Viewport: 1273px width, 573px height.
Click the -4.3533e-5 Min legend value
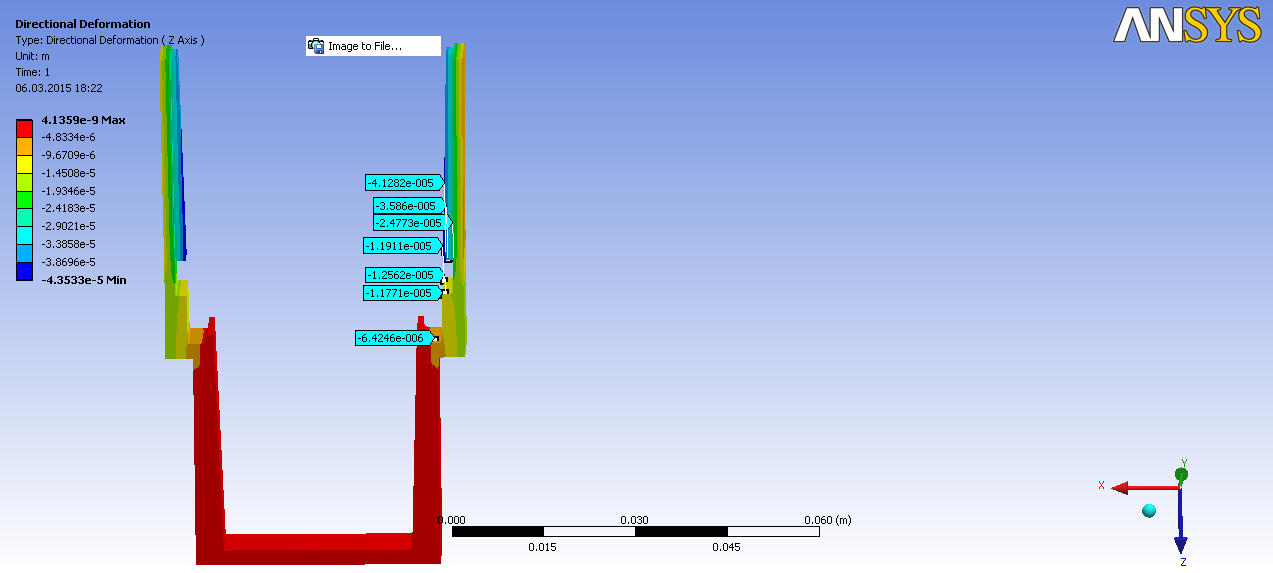coord(84,280)
